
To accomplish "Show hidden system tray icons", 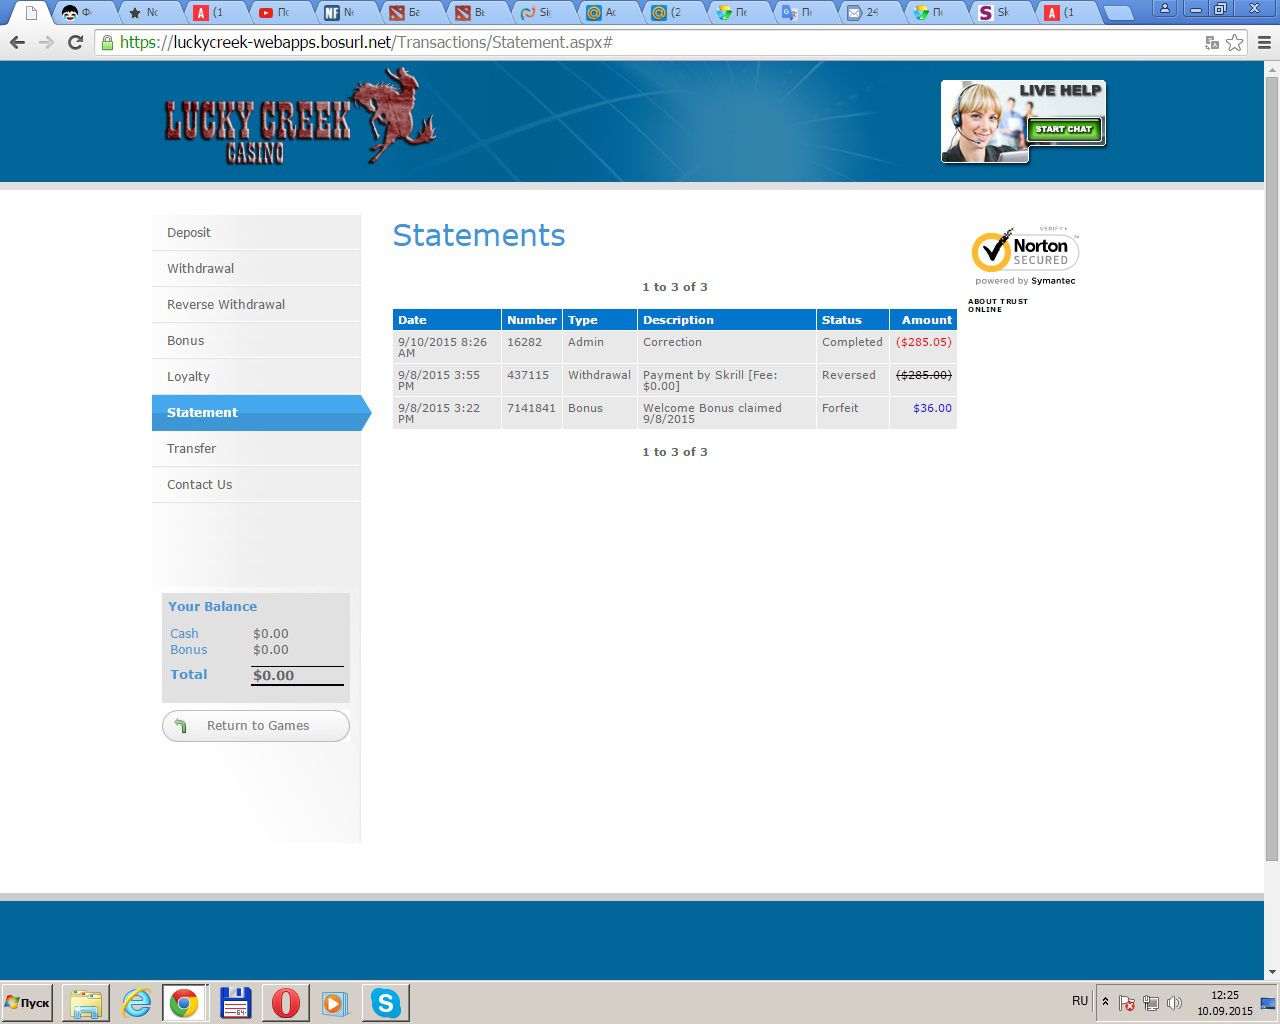I will (x=1105, y=1002).
